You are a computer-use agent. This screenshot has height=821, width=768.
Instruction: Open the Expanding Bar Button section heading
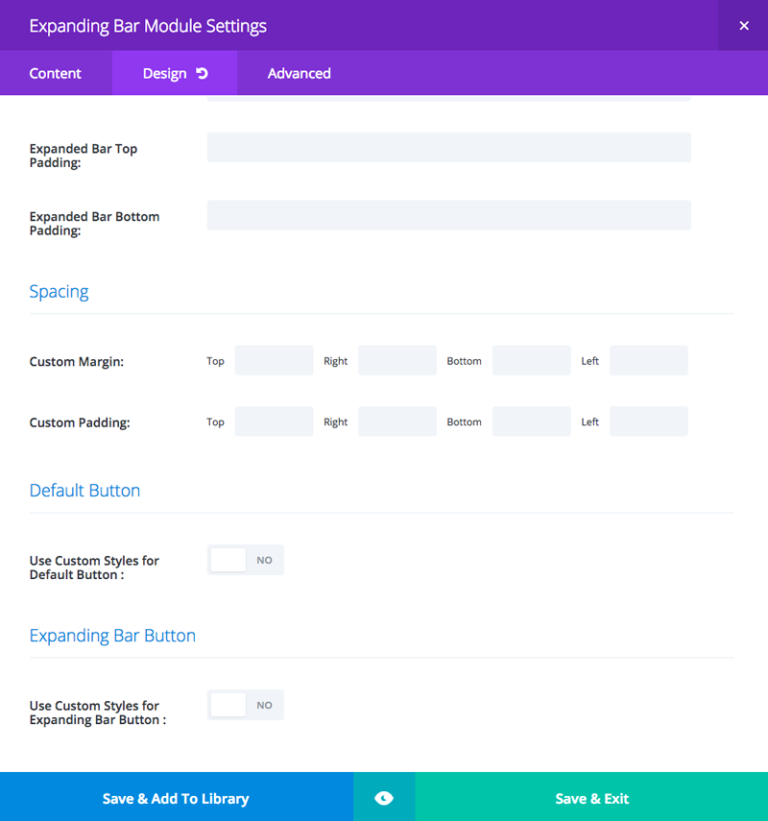[x=112, y=636]
